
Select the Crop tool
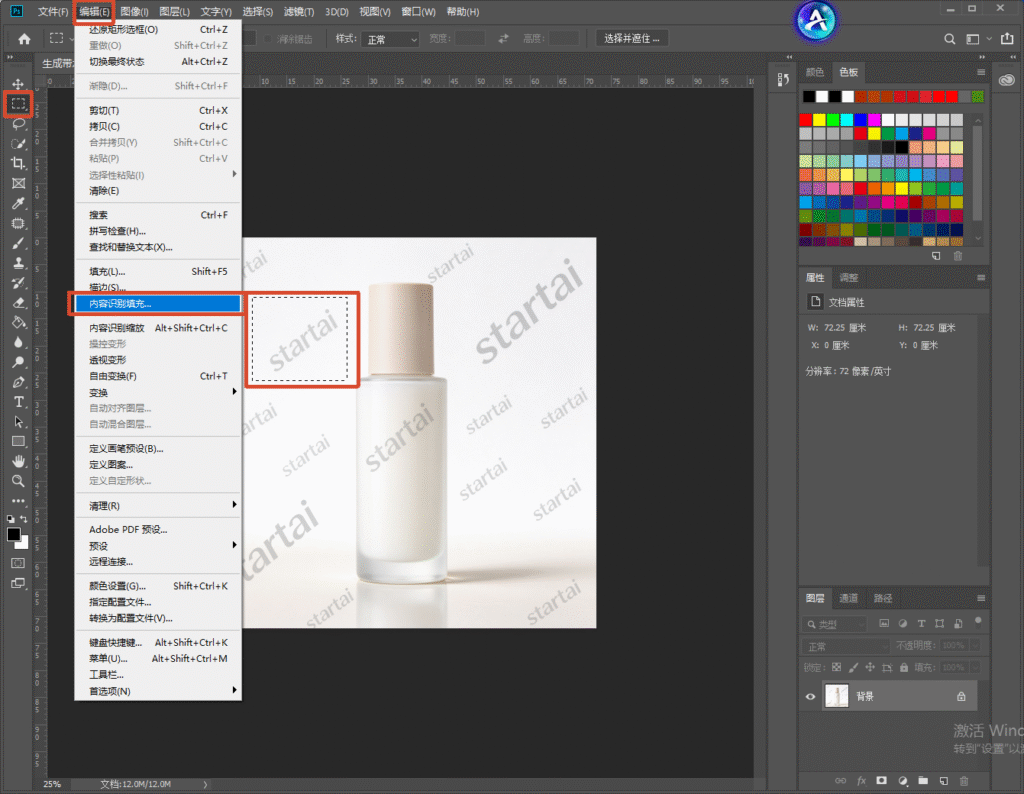click(x=18, y=163)
